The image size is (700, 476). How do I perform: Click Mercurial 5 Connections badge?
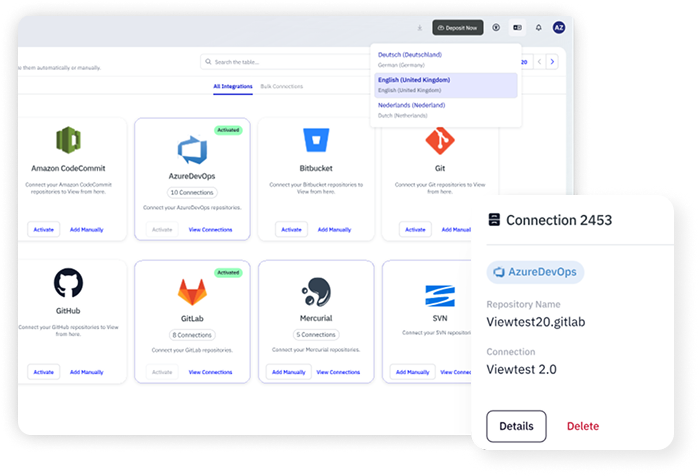(316, 334)
